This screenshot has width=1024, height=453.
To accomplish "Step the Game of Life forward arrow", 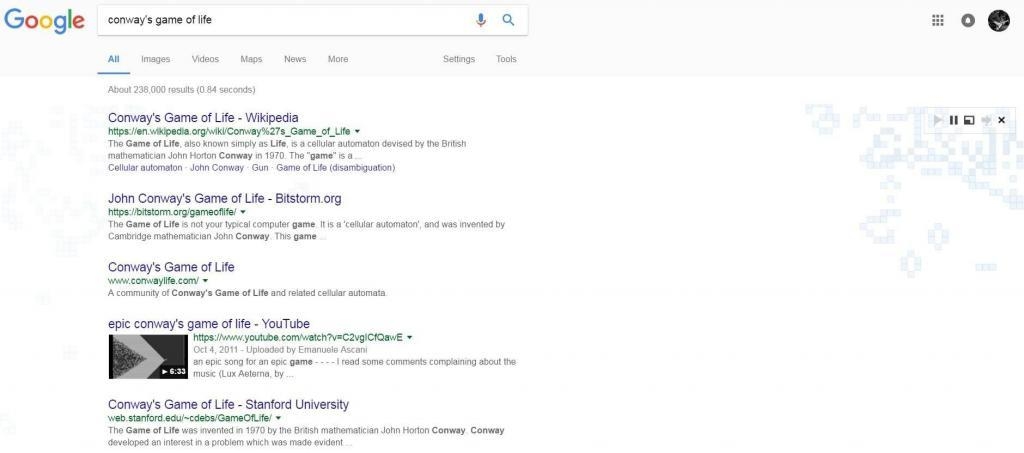I will pyautogui.click(x=986, y=120).
